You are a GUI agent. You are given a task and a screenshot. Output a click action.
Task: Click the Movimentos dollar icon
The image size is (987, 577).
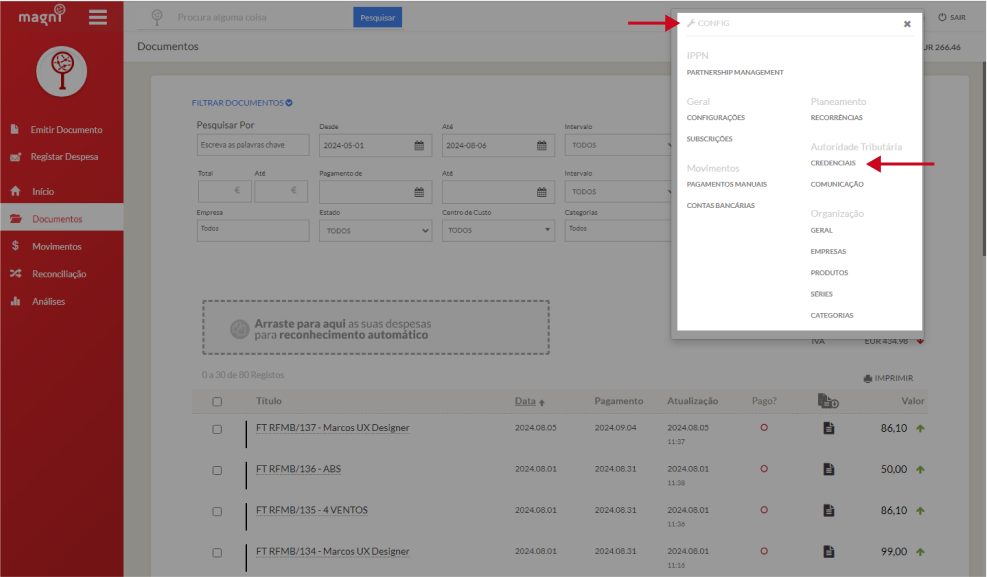15,246
